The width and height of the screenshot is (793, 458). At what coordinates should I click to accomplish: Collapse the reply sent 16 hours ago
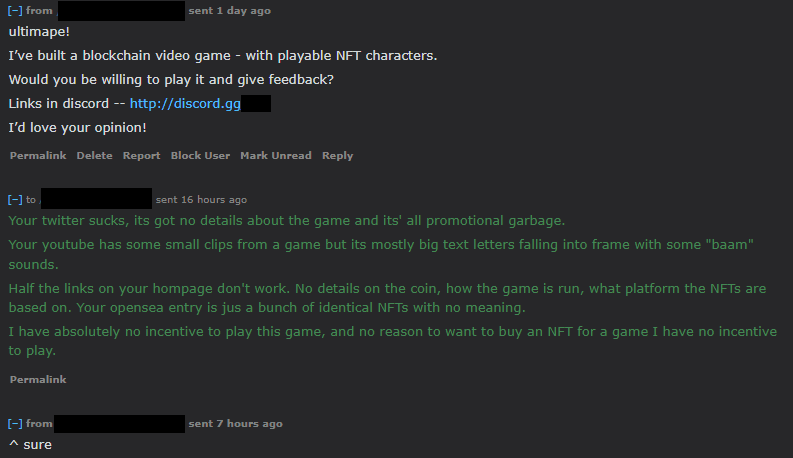[15, 200]
